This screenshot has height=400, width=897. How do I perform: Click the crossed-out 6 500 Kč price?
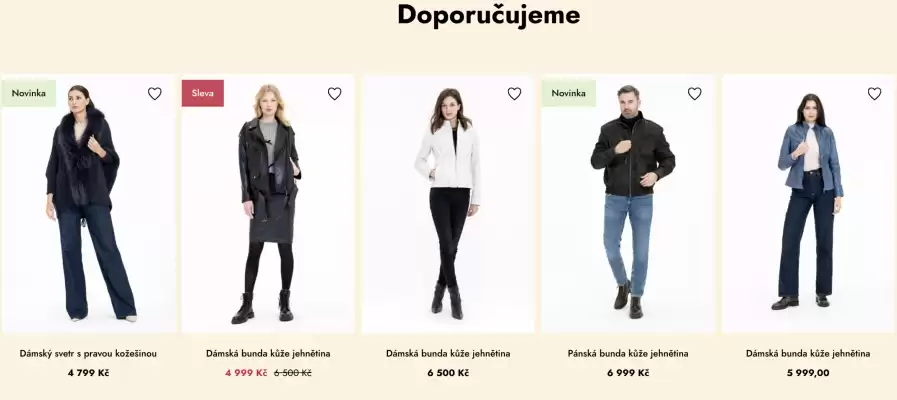tap(292, 373)
